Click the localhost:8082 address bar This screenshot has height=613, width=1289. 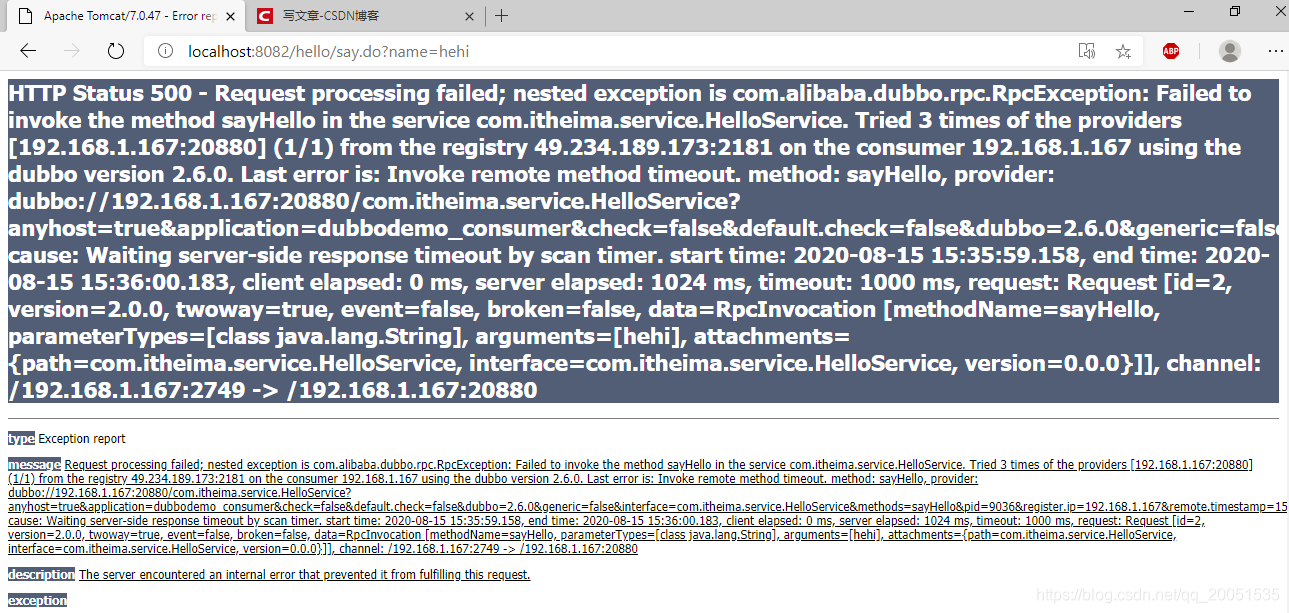pos(610,51)
